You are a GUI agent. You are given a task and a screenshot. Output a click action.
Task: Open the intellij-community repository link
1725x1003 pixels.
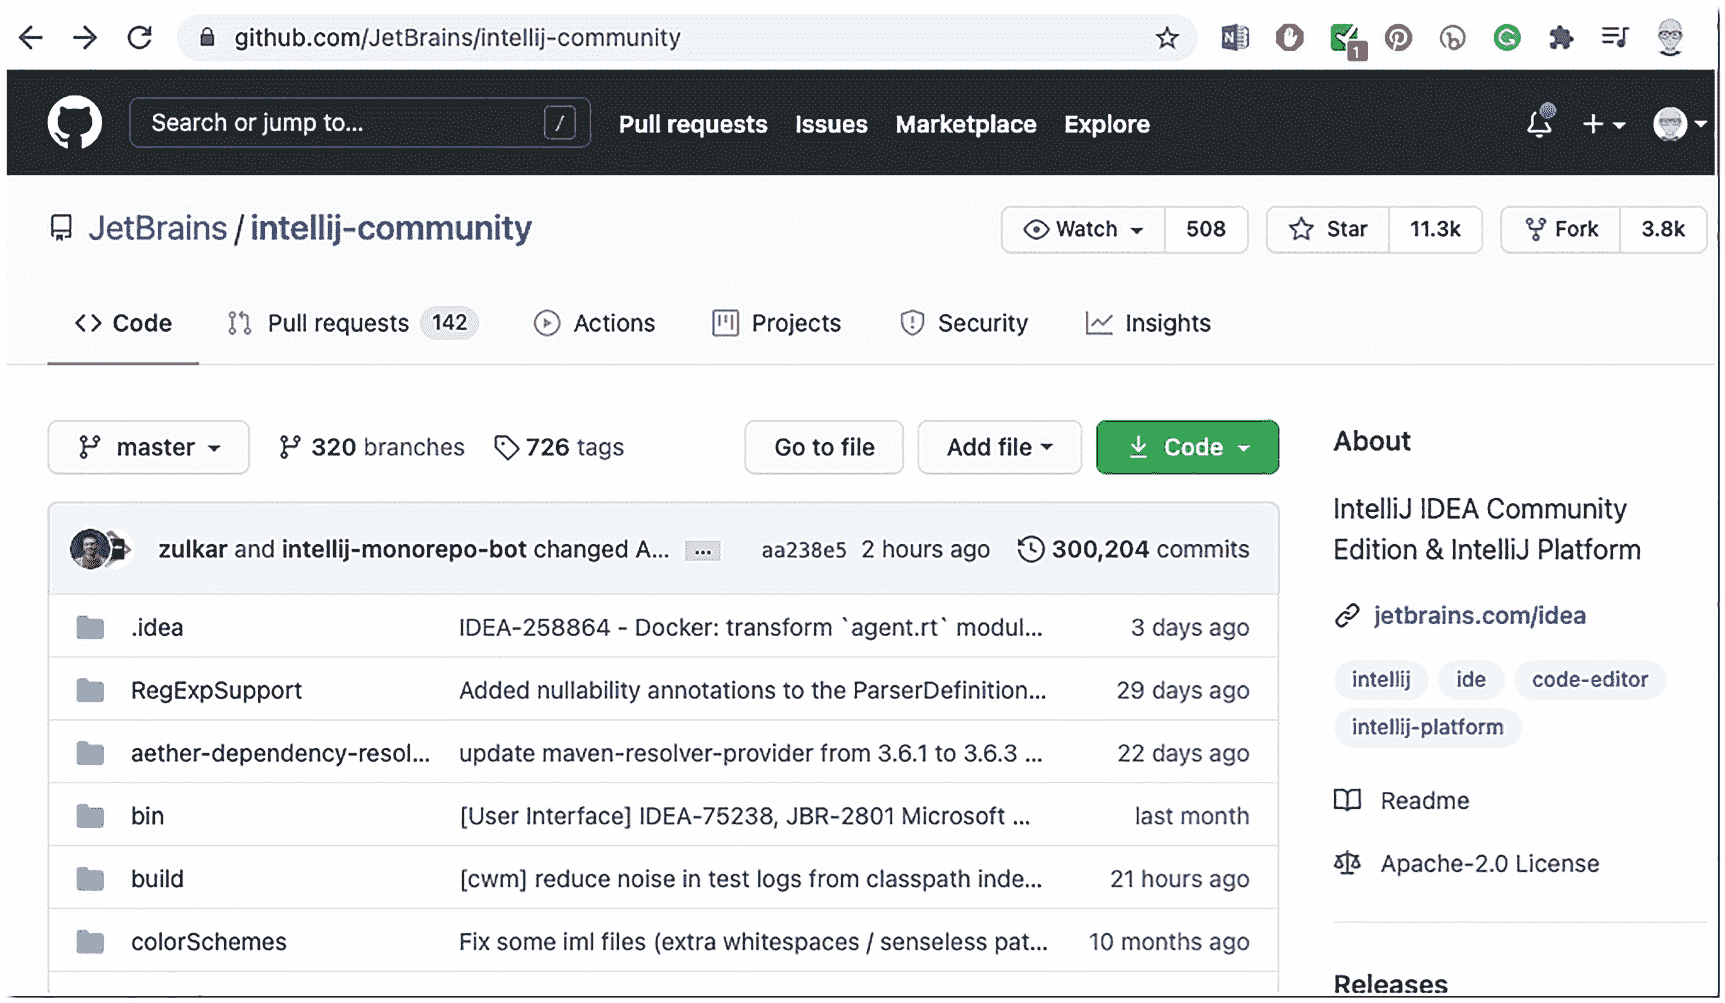pyautogui.click(x=391, y=228)
